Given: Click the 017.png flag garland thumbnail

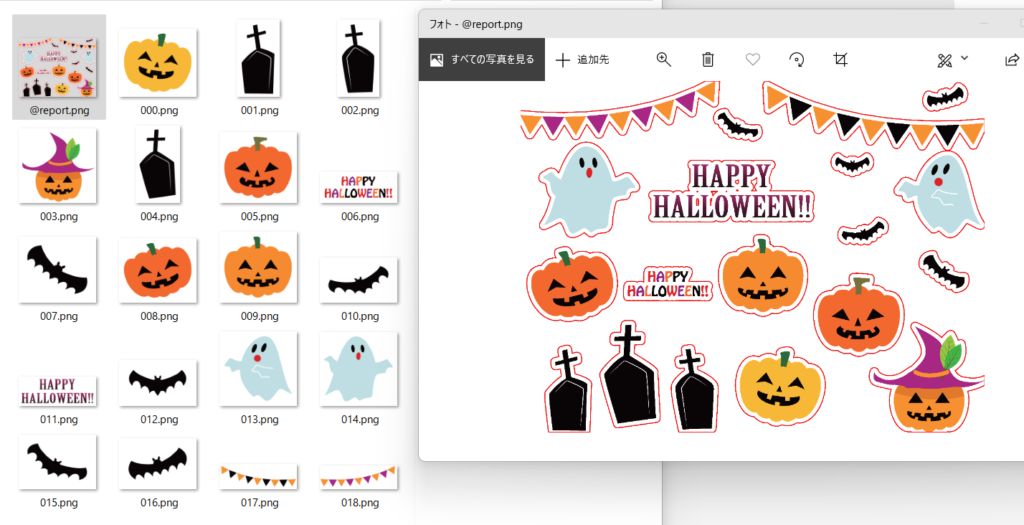Looking at the screenshot, I should click(x=258, y=476).
